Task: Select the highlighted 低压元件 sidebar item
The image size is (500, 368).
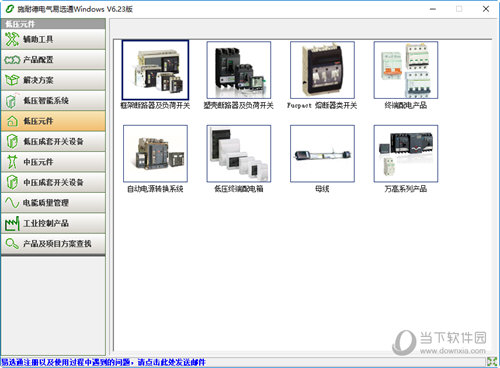Action: click(53, 121)
